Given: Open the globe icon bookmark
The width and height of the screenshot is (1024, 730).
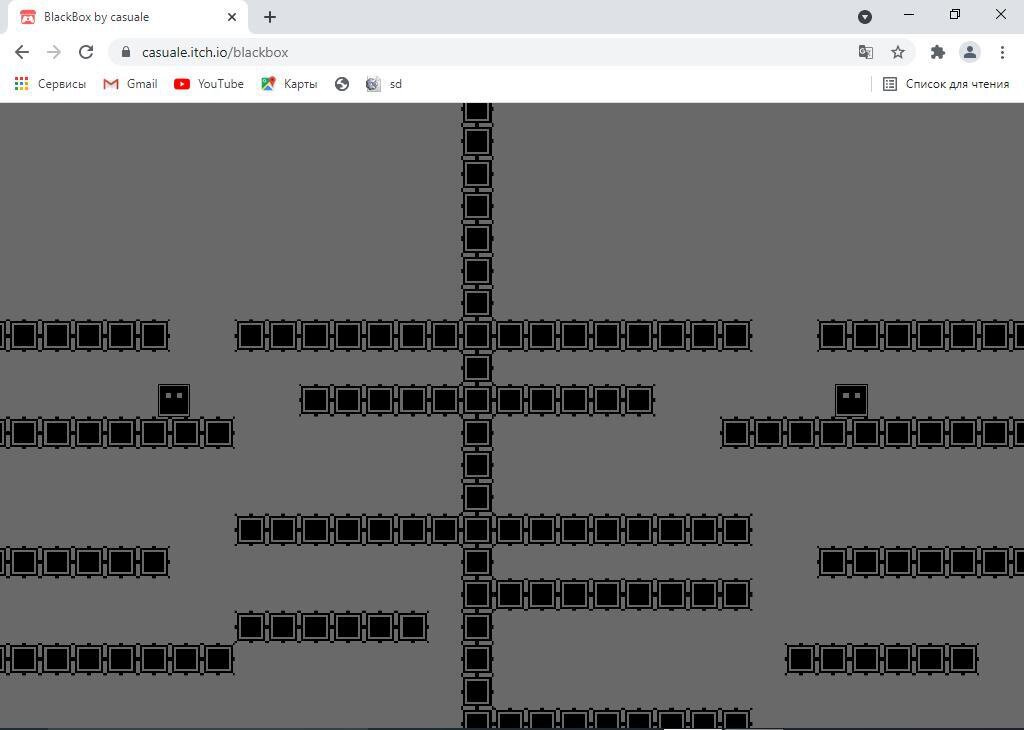Looking at the screenshot, I should pos(342,84).
